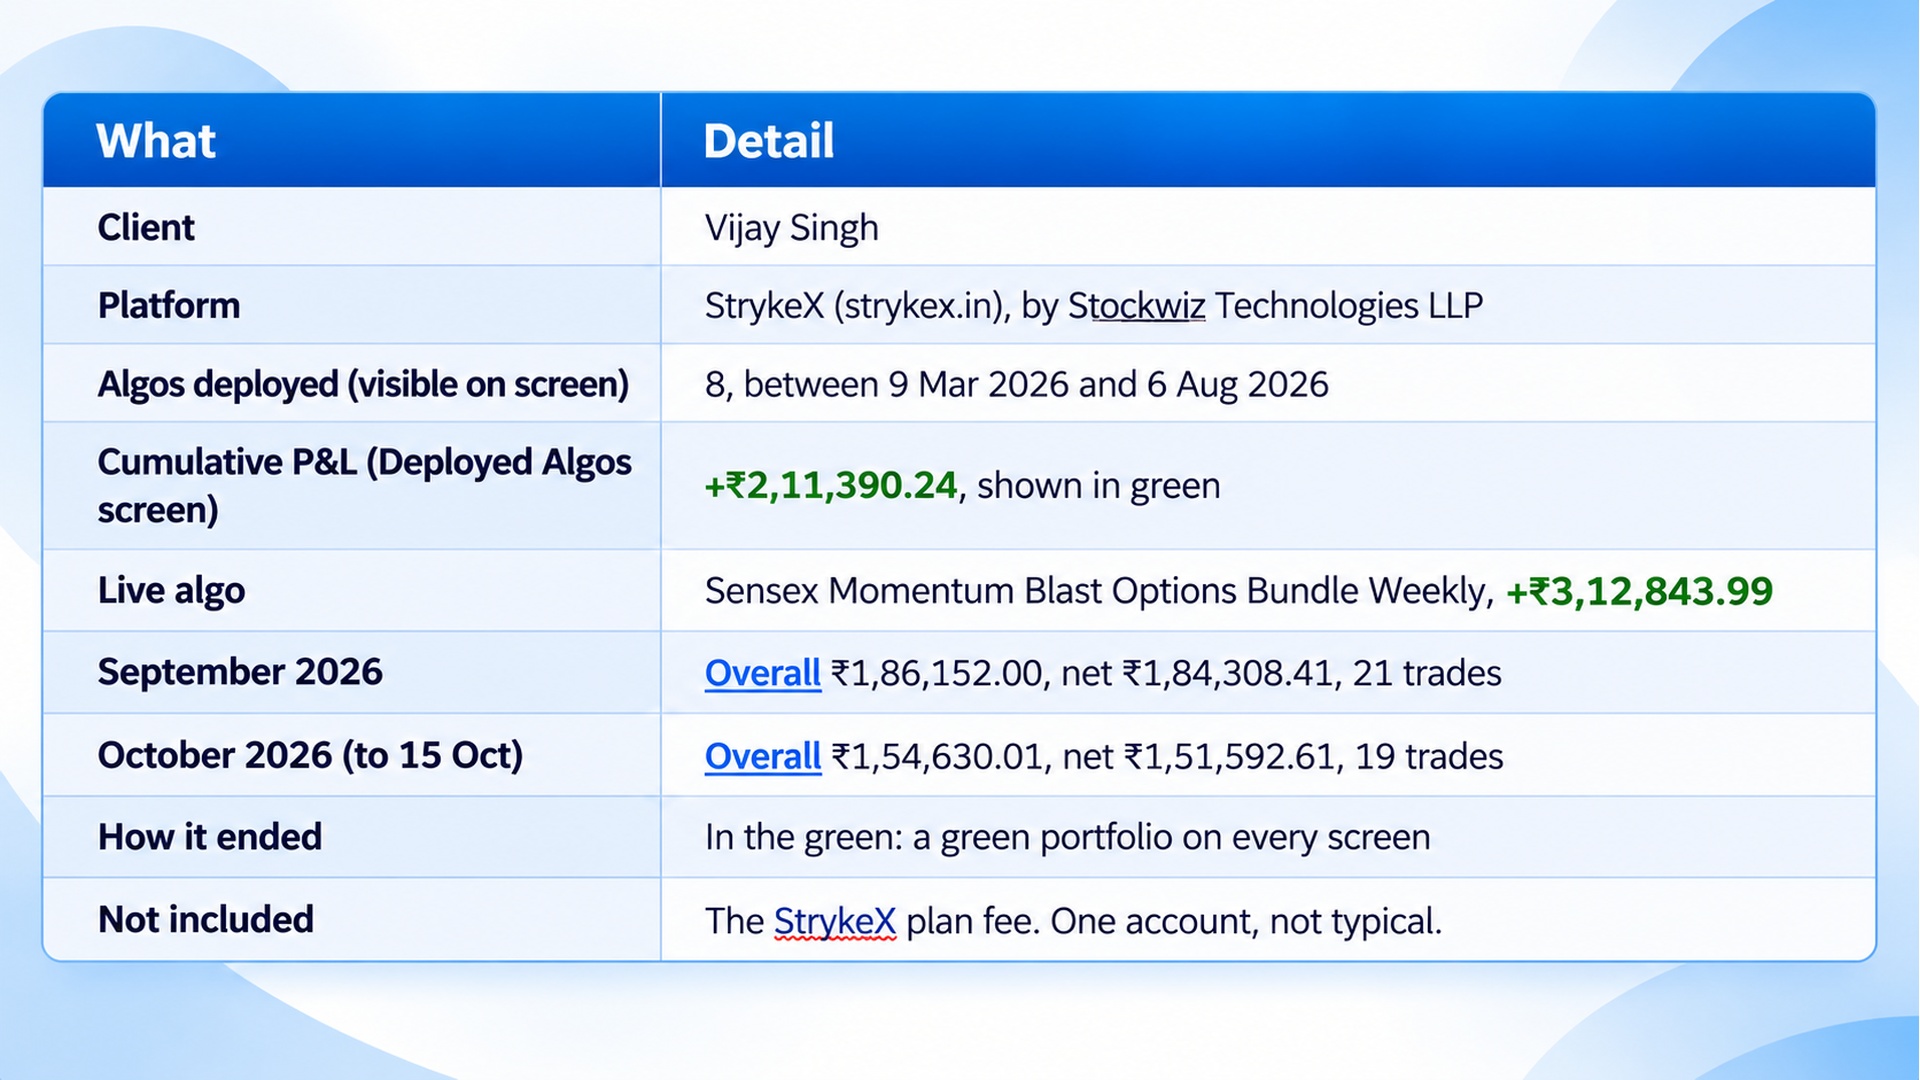
Task: Click the 'Overall' link in September 2026 row
Action: 762,673
